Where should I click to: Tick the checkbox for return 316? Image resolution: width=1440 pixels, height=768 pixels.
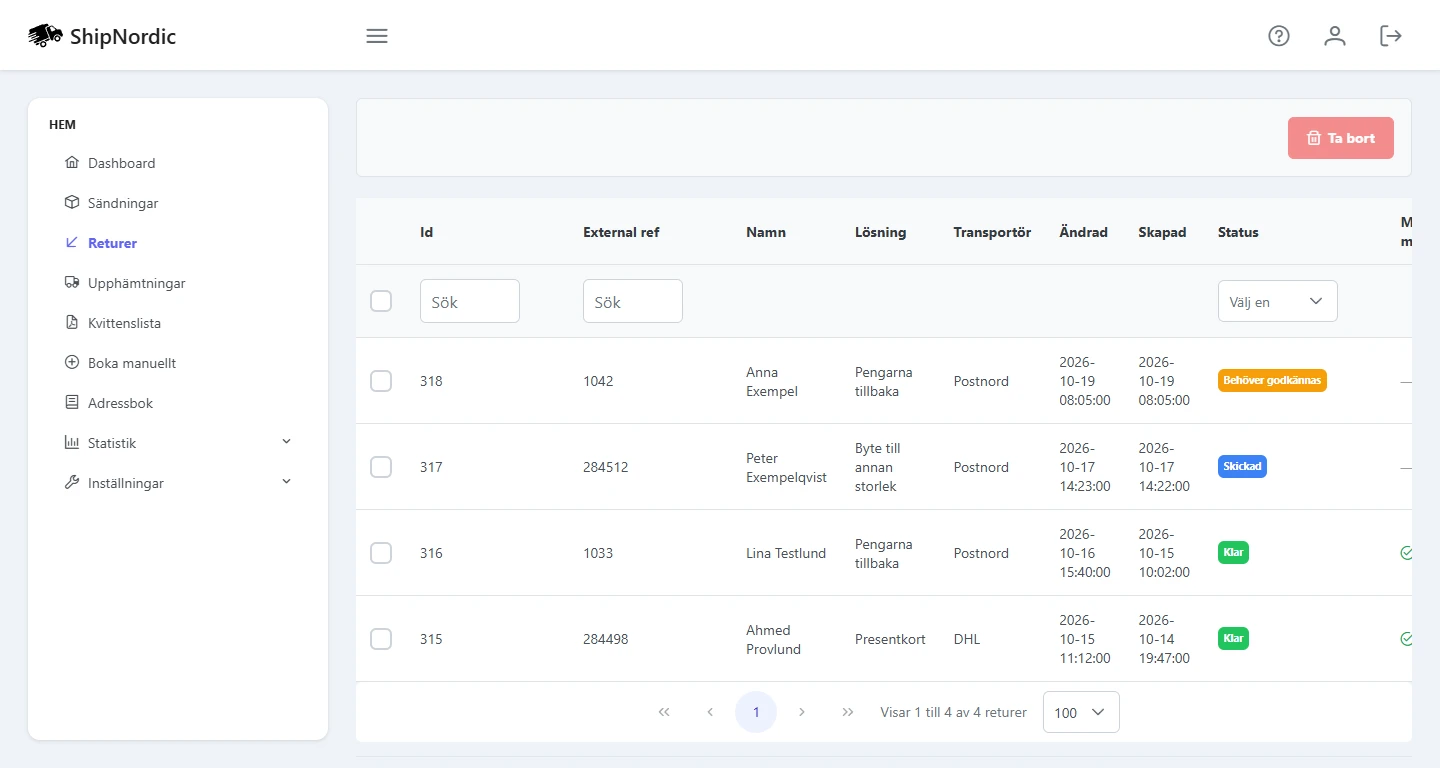click(381, 553)
